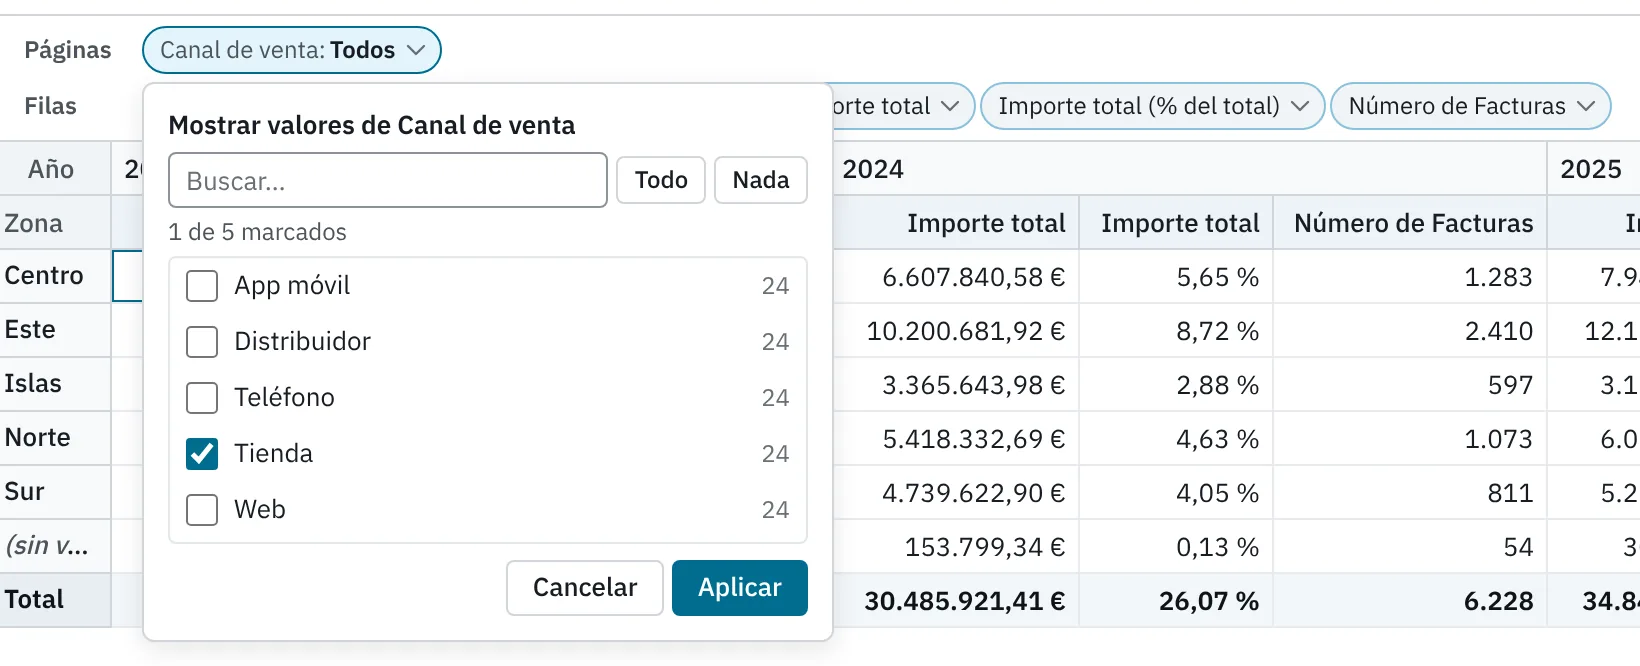Viewport: 1640px width, 666px height.
Task: Click the Número de Facturas column header
Action: (x=1410, y=223)
